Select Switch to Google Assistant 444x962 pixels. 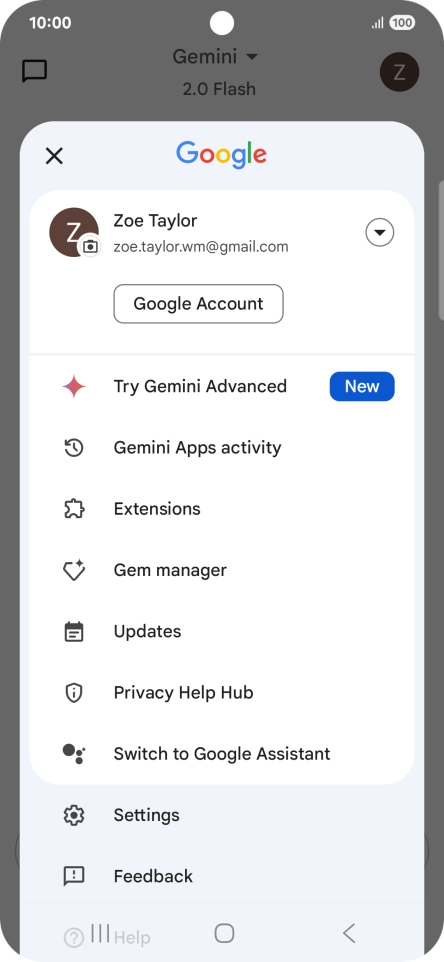tap(222, 754)
